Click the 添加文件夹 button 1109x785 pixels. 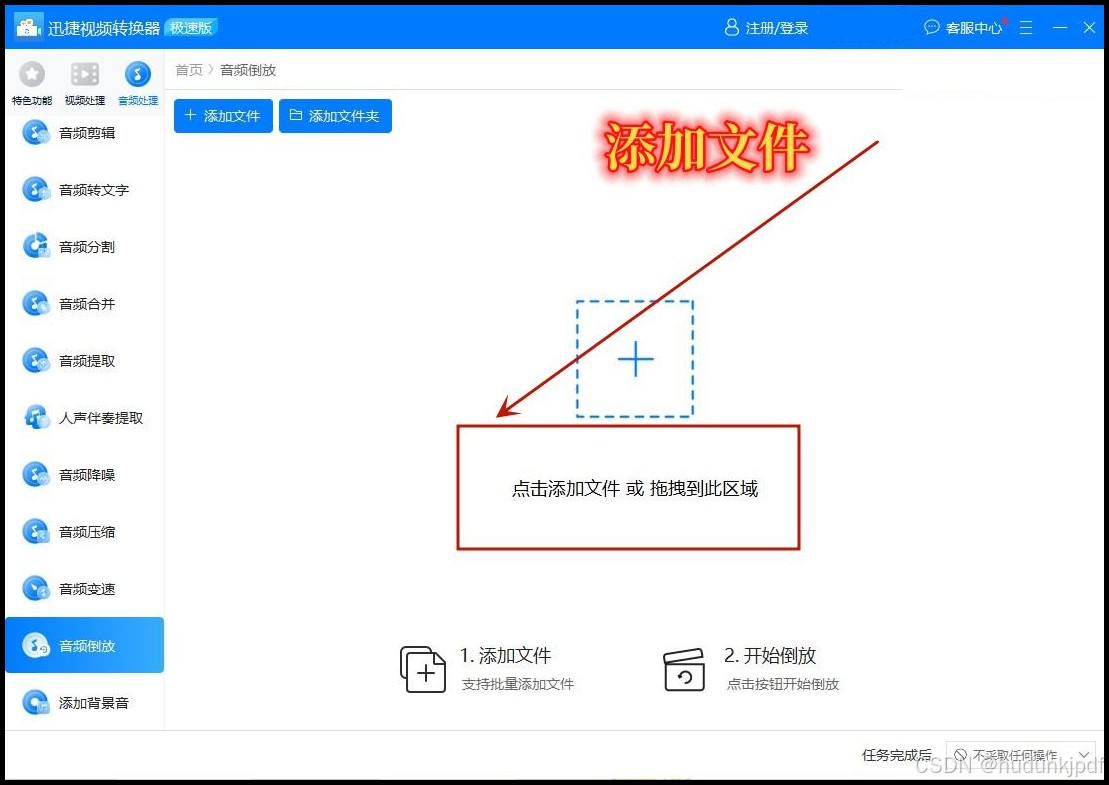(x=335, y=116)
